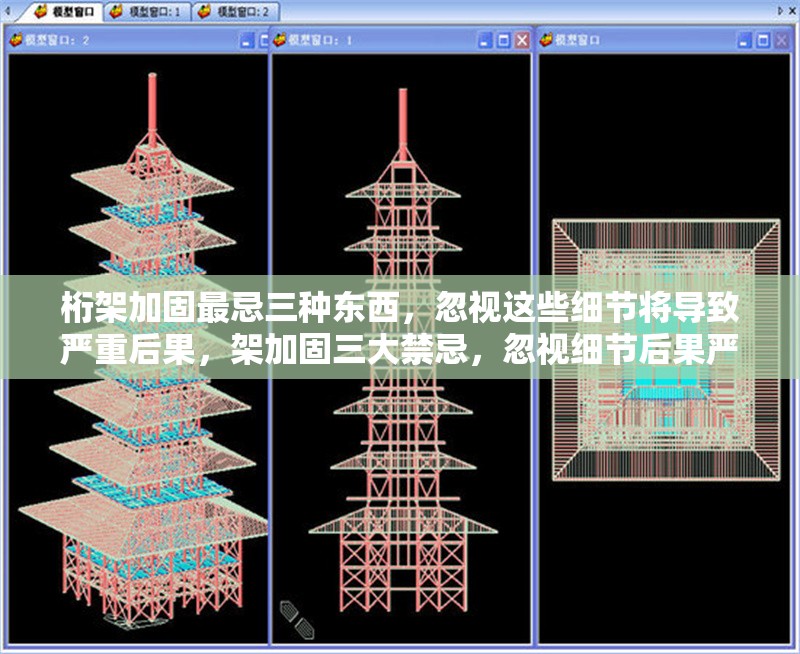Click the 模型窗口:1 title bar icon
The height and width of the screenshot is (654, 800).
tap(280, 40)
